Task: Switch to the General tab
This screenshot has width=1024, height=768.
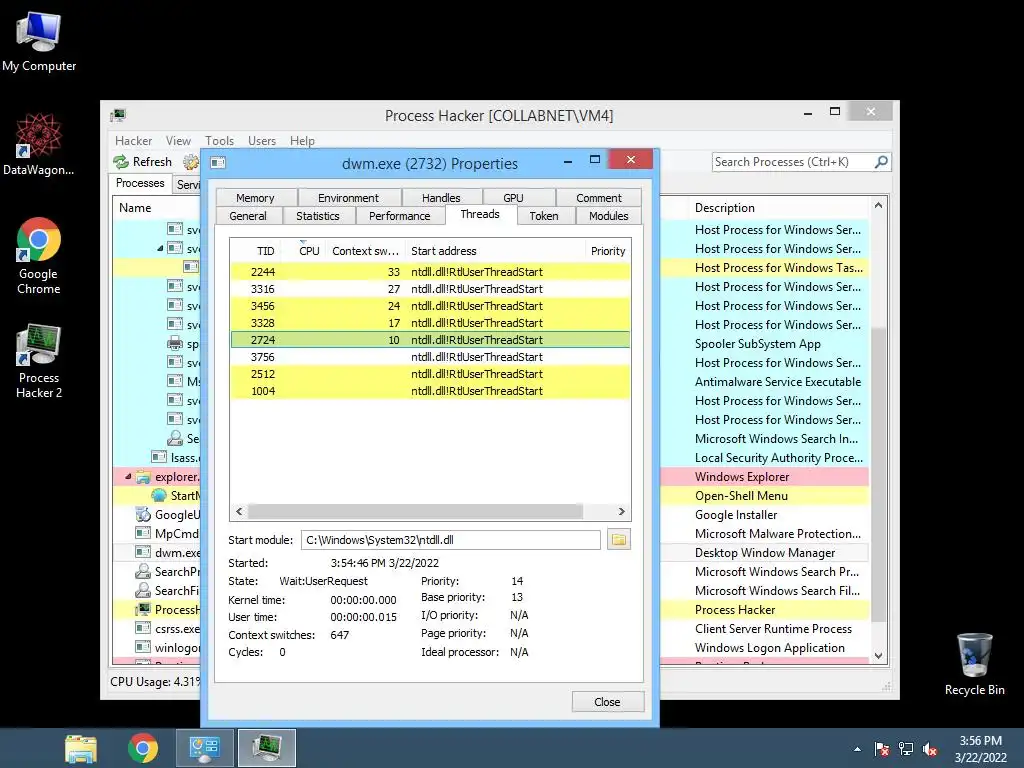Action: click(248, 216)
